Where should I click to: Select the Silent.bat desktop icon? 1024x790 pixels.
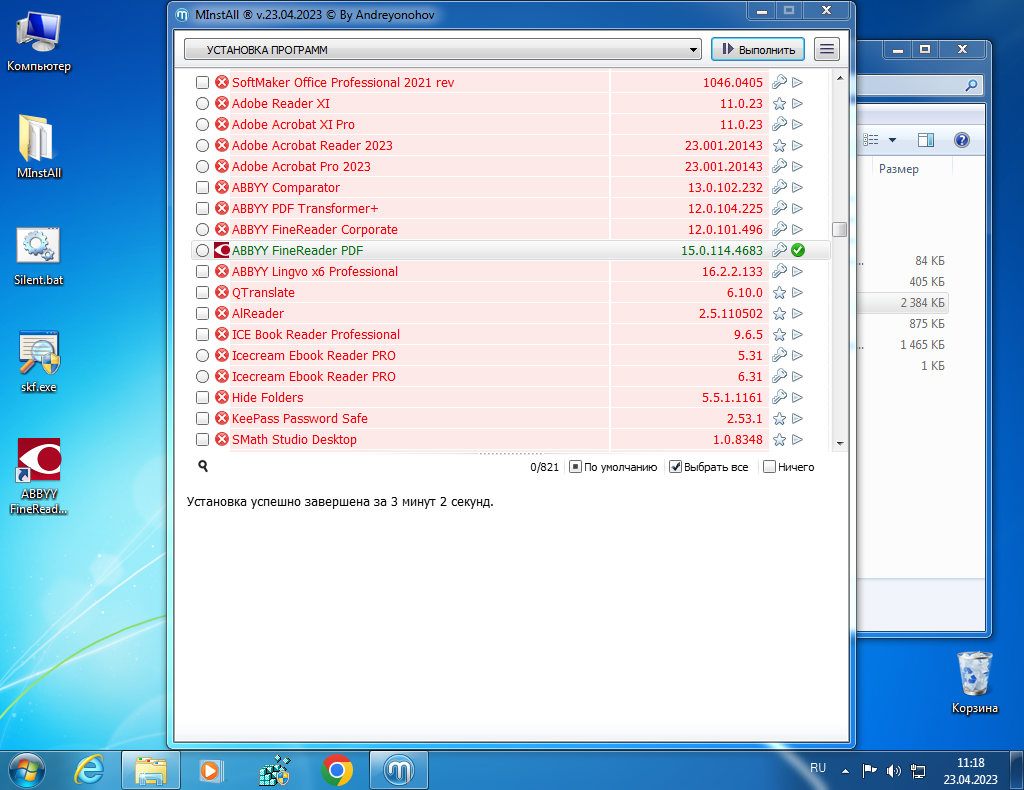(x=39, y=257)
